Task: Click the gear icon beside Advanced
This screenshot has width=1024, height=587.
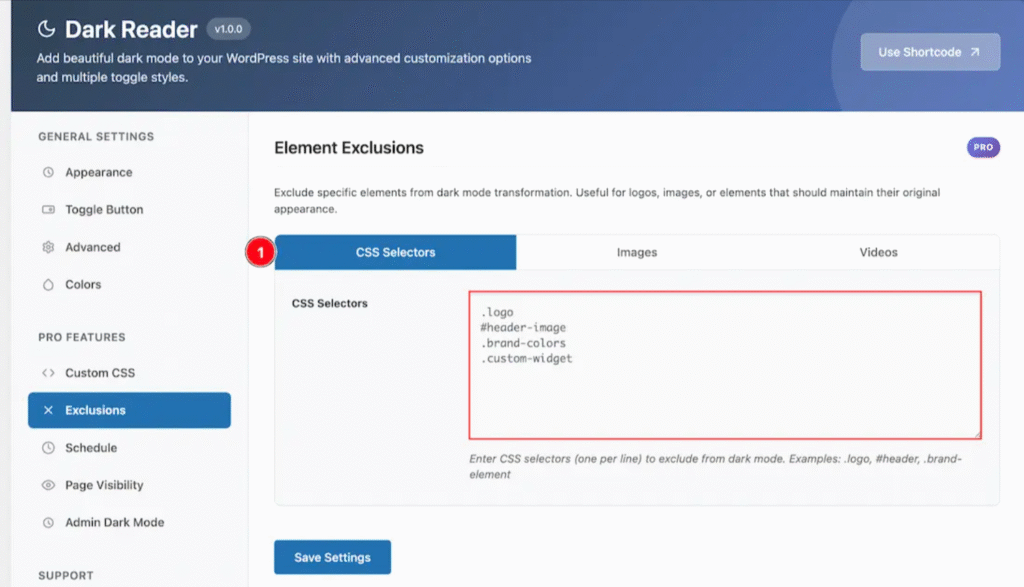Action: 48,247
